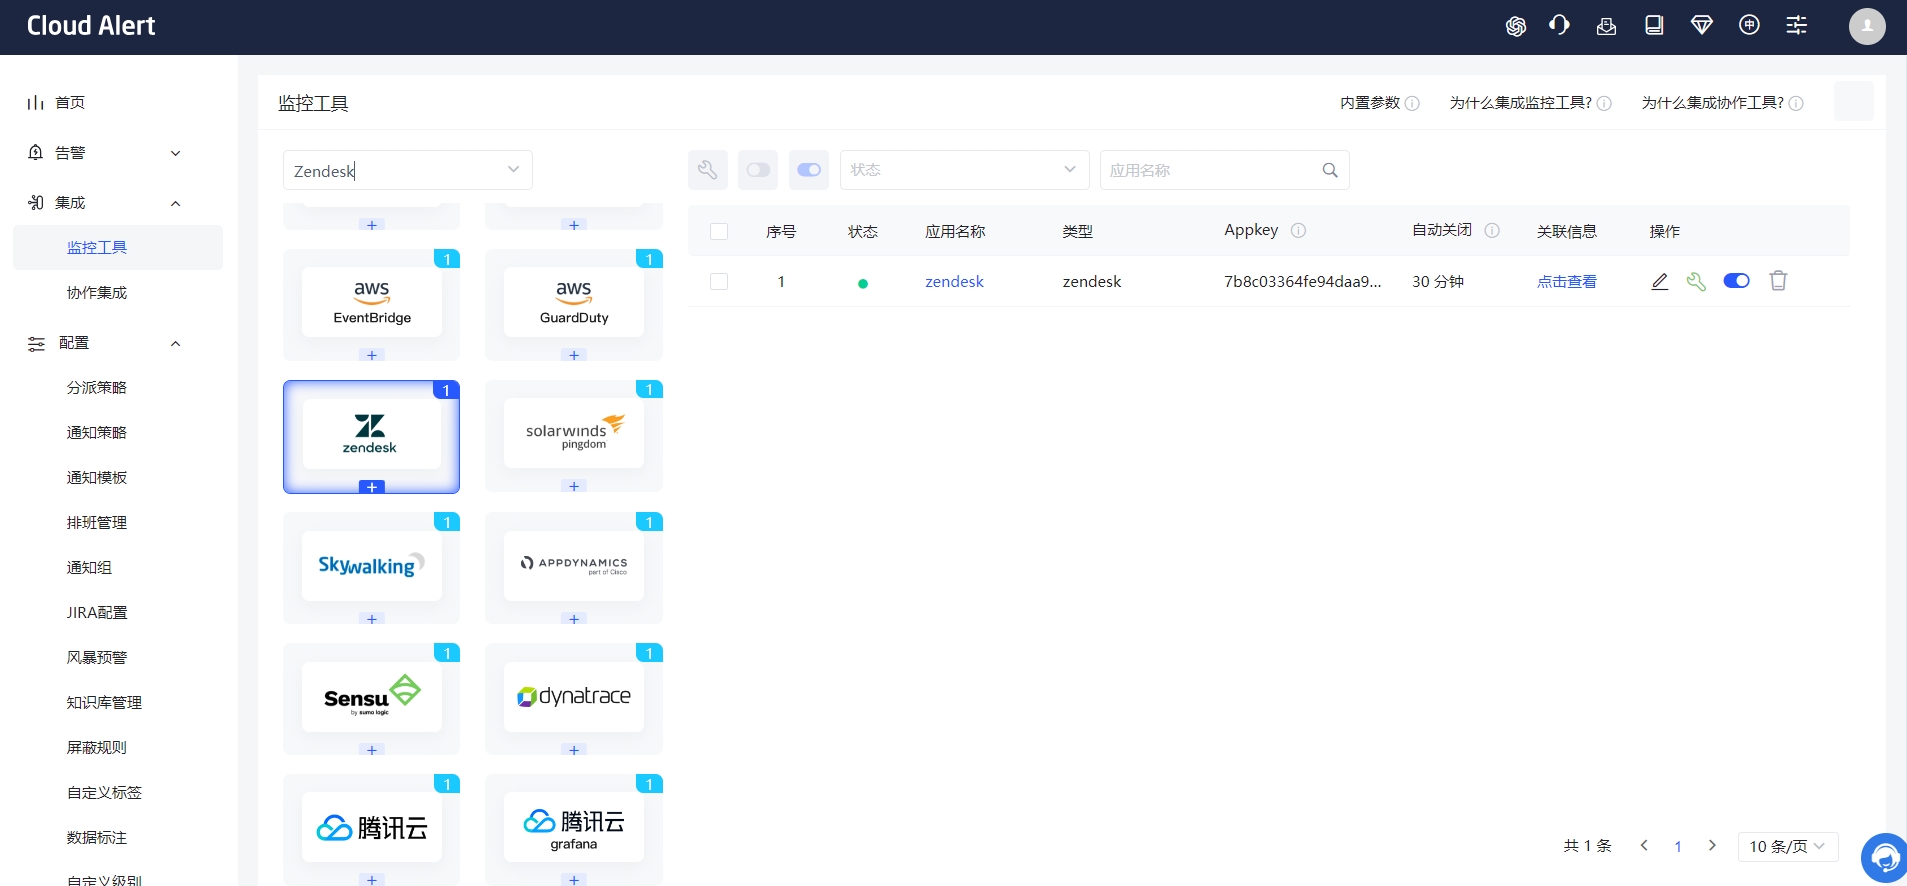Click the 内置参数 link

1370,103
